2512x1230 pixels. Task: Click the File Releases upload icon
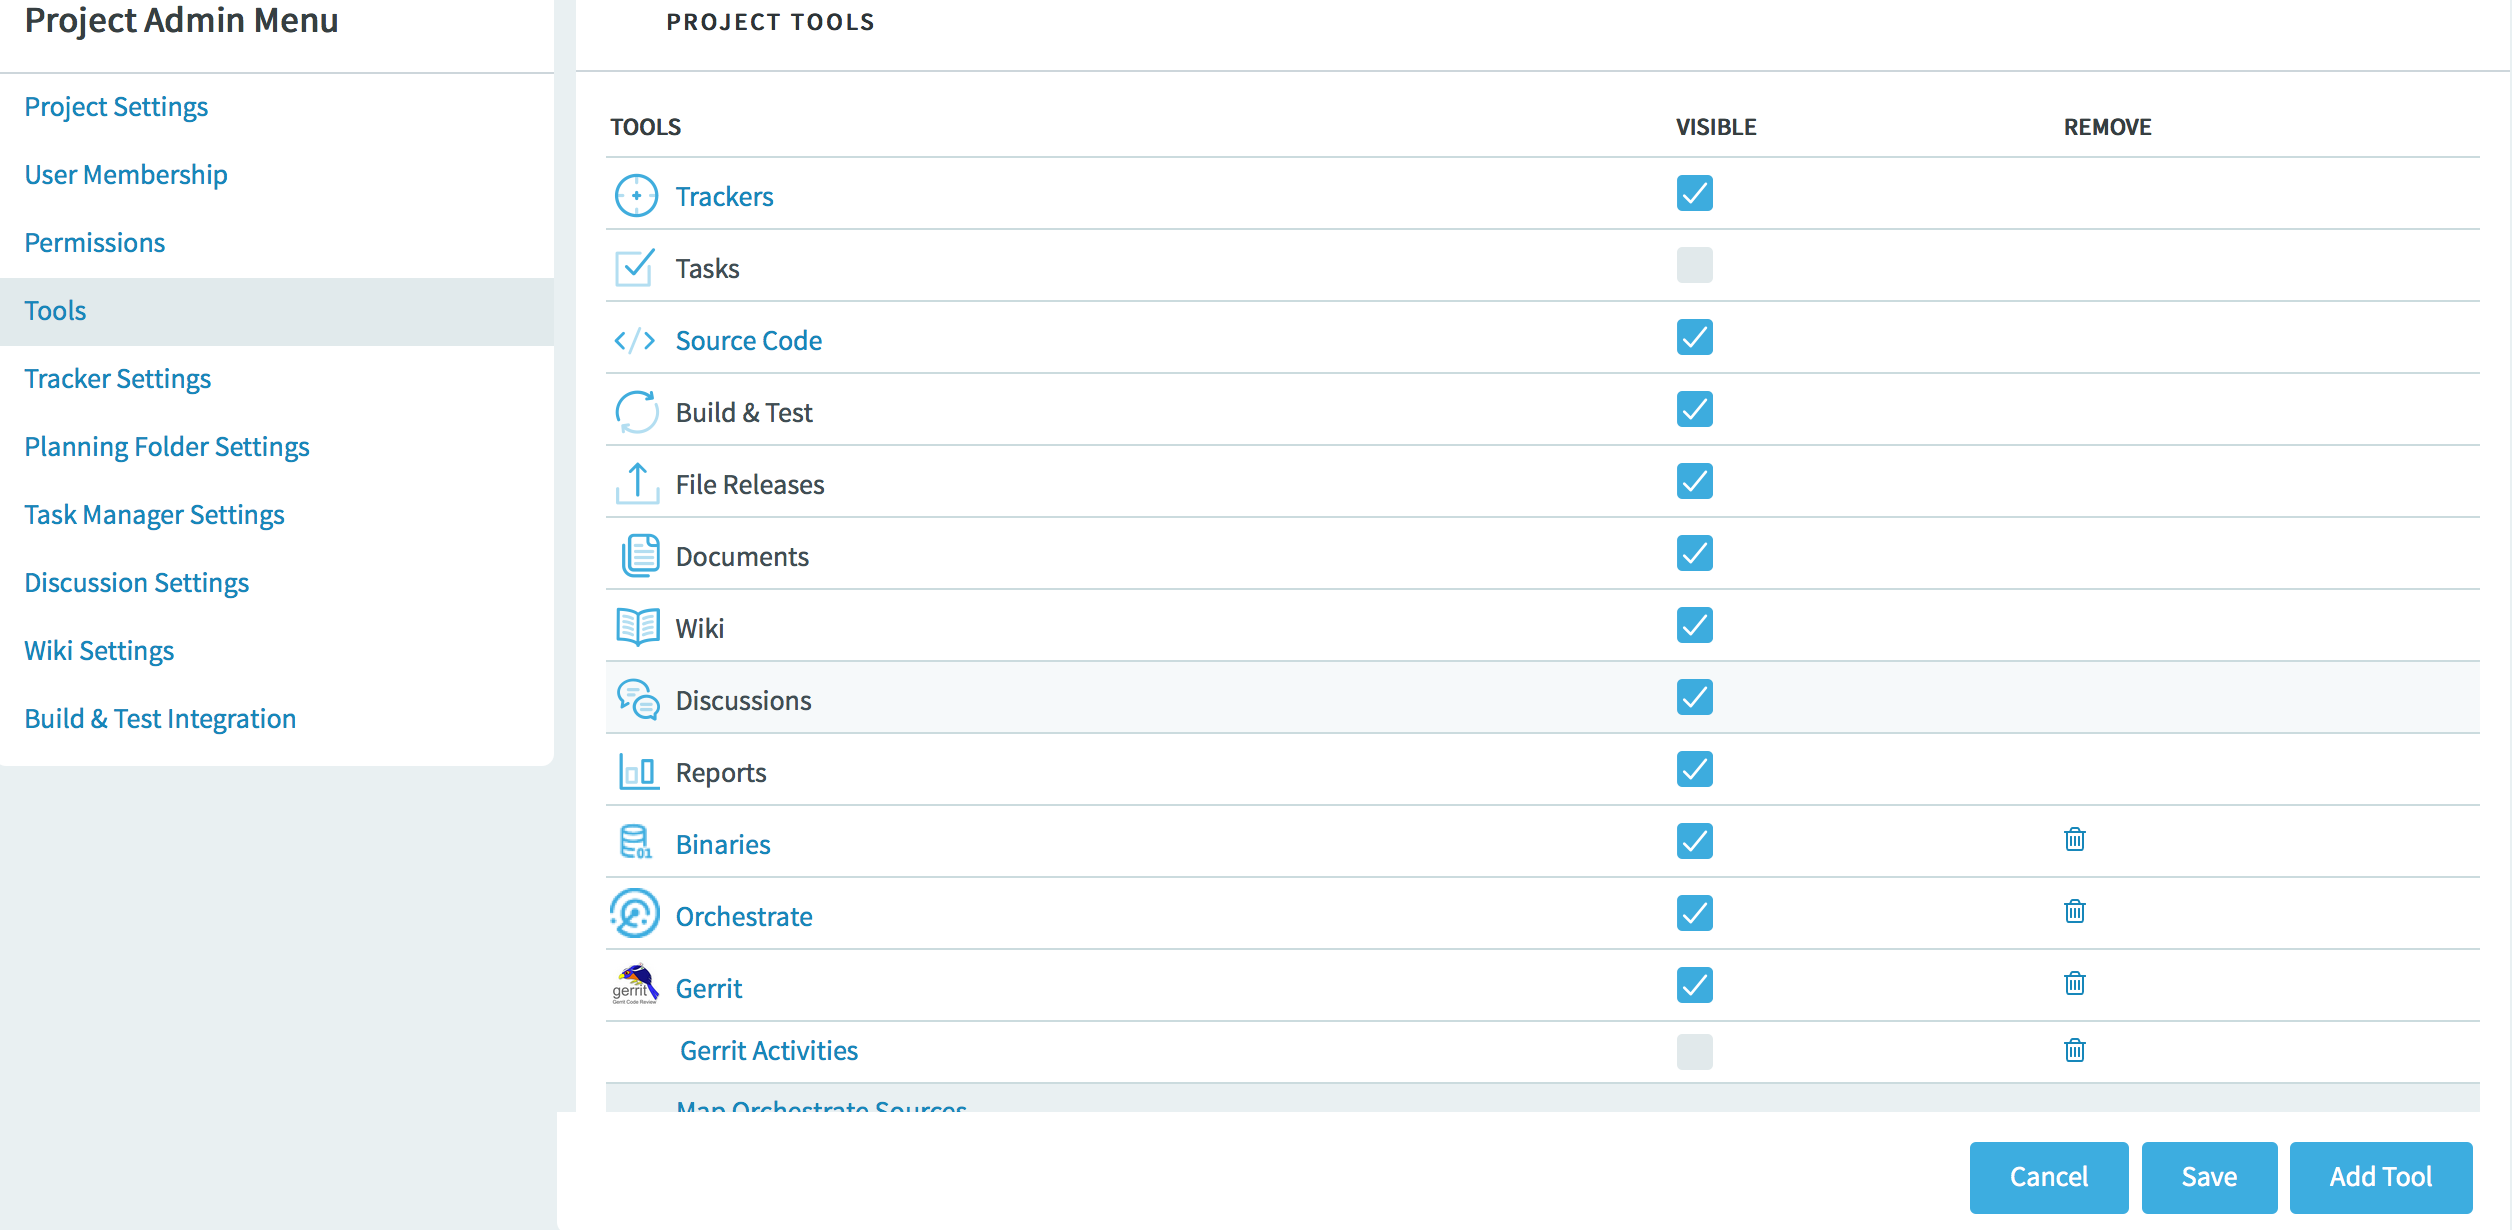[637, 483]
